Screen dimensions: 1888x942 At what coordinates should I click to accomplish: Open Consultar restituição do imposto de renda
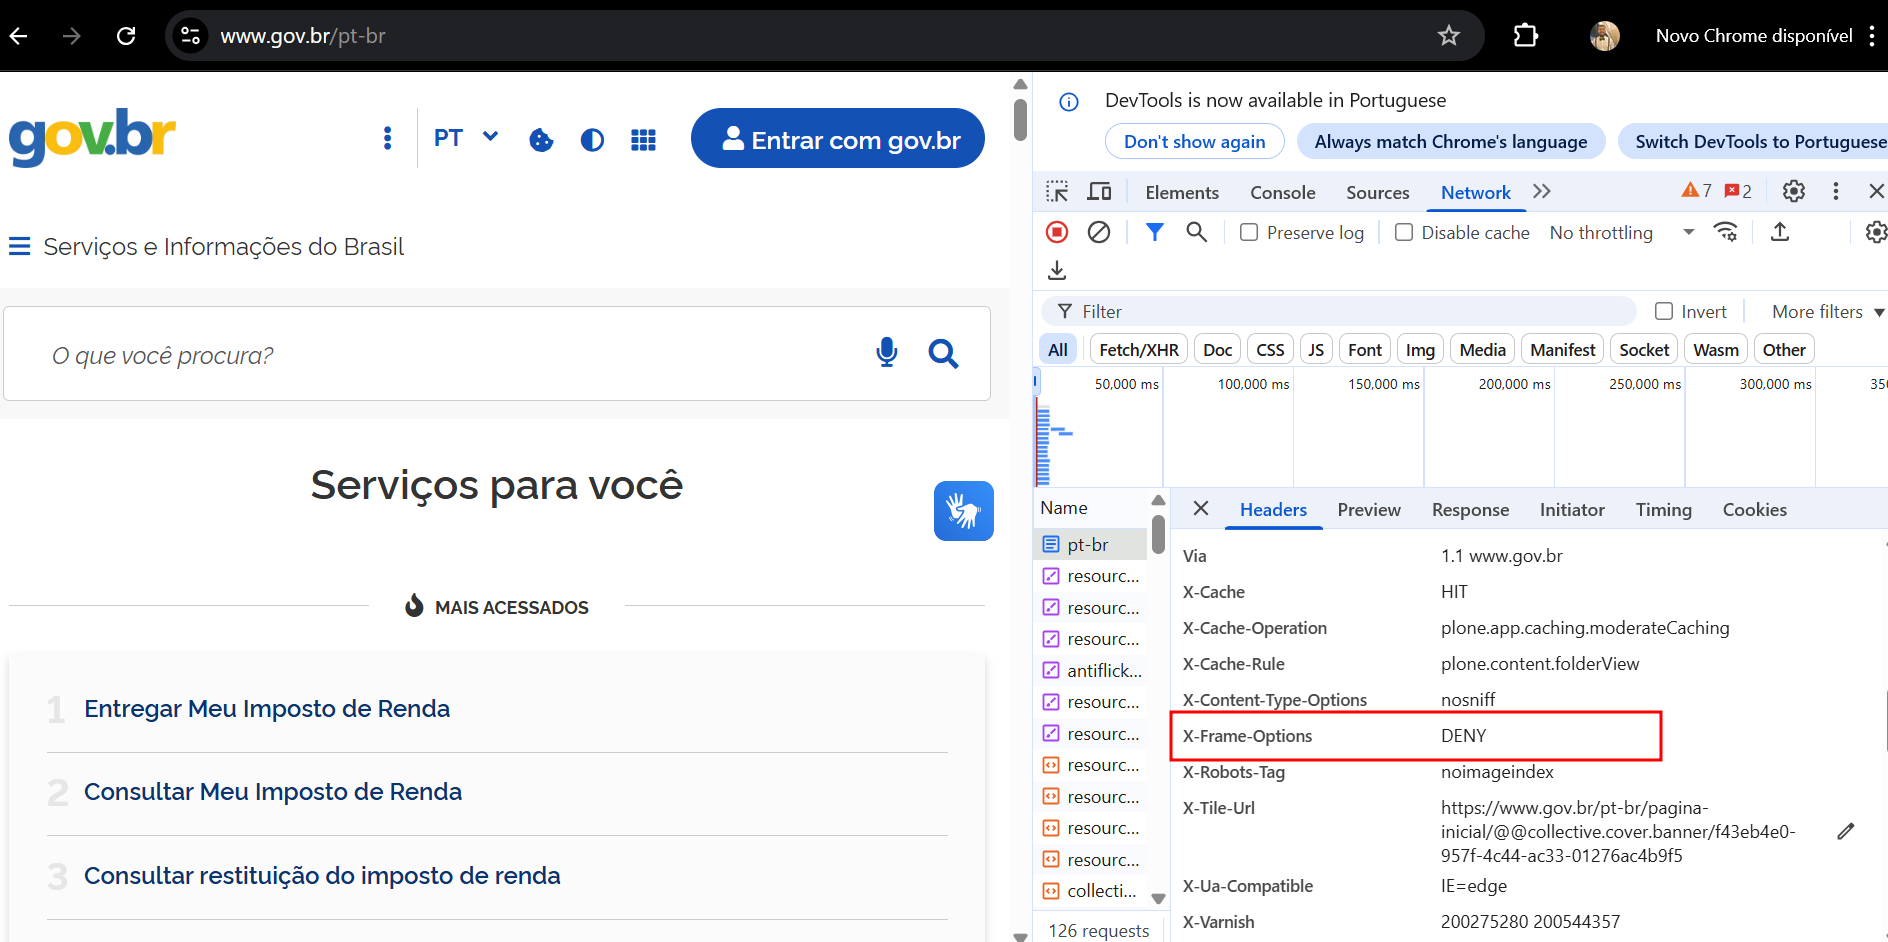coord(322,875)
